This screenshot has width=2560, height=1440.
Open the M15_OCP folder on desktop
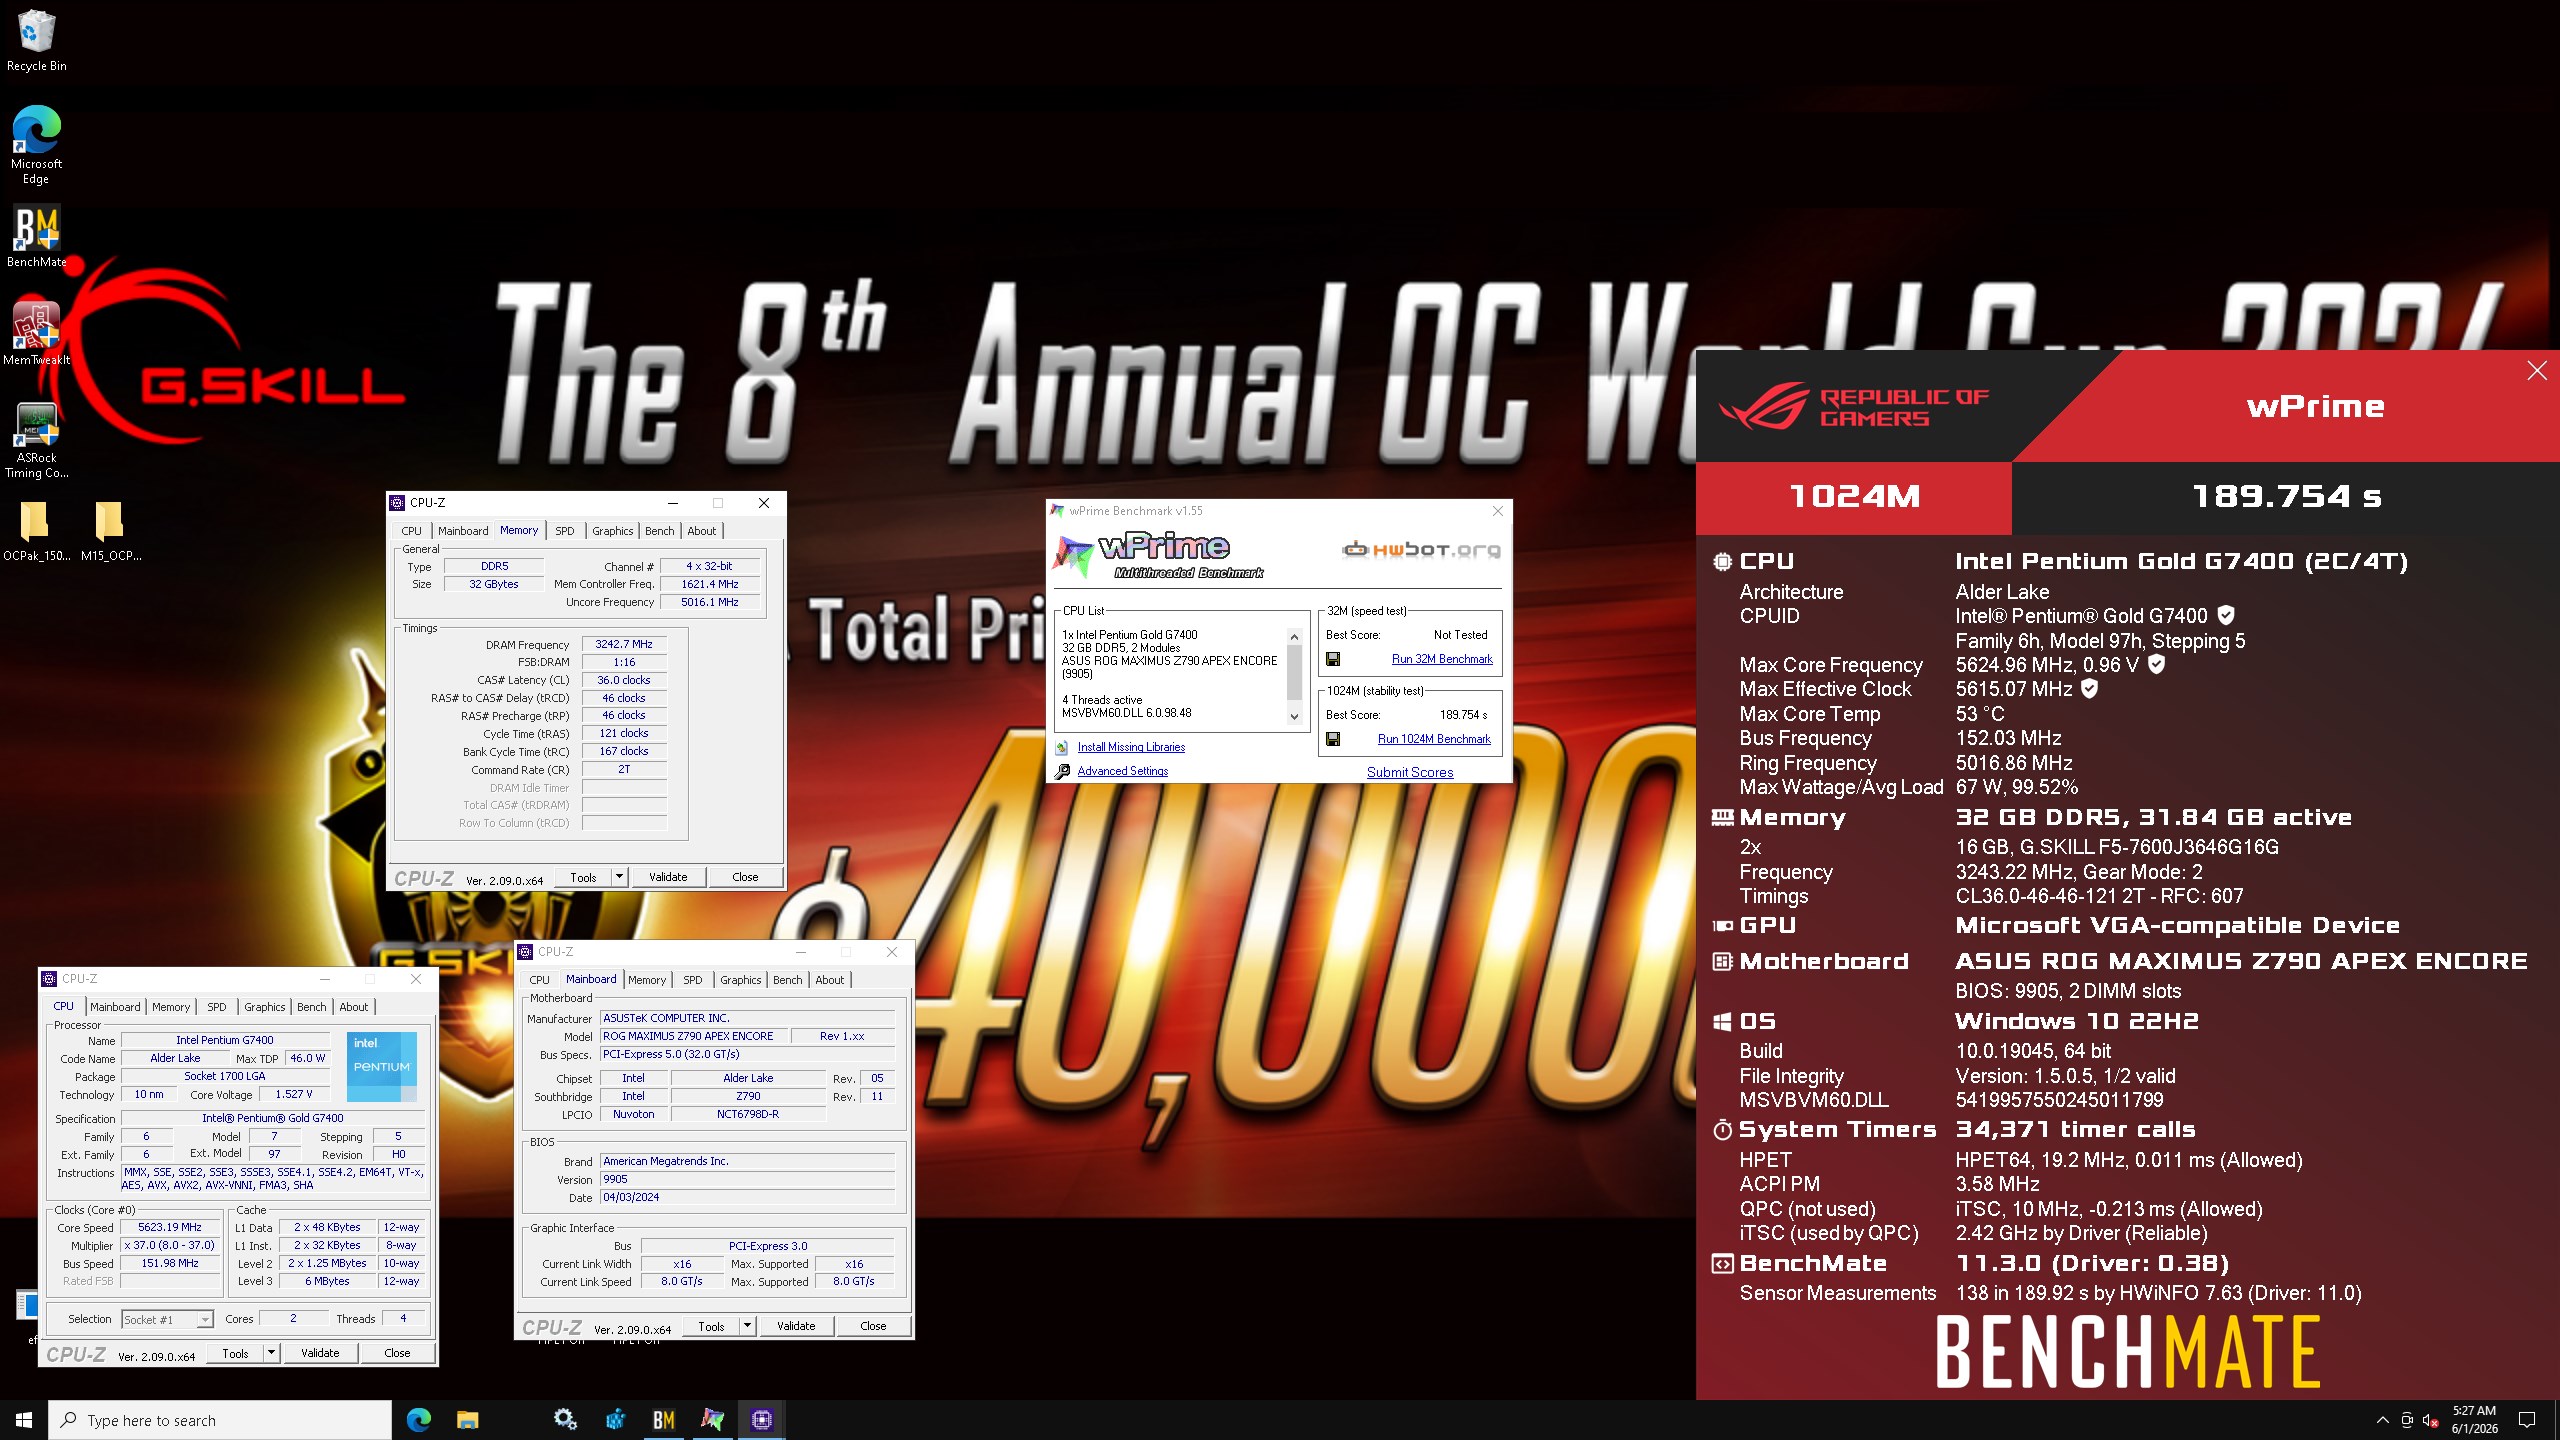click(110, 530)
